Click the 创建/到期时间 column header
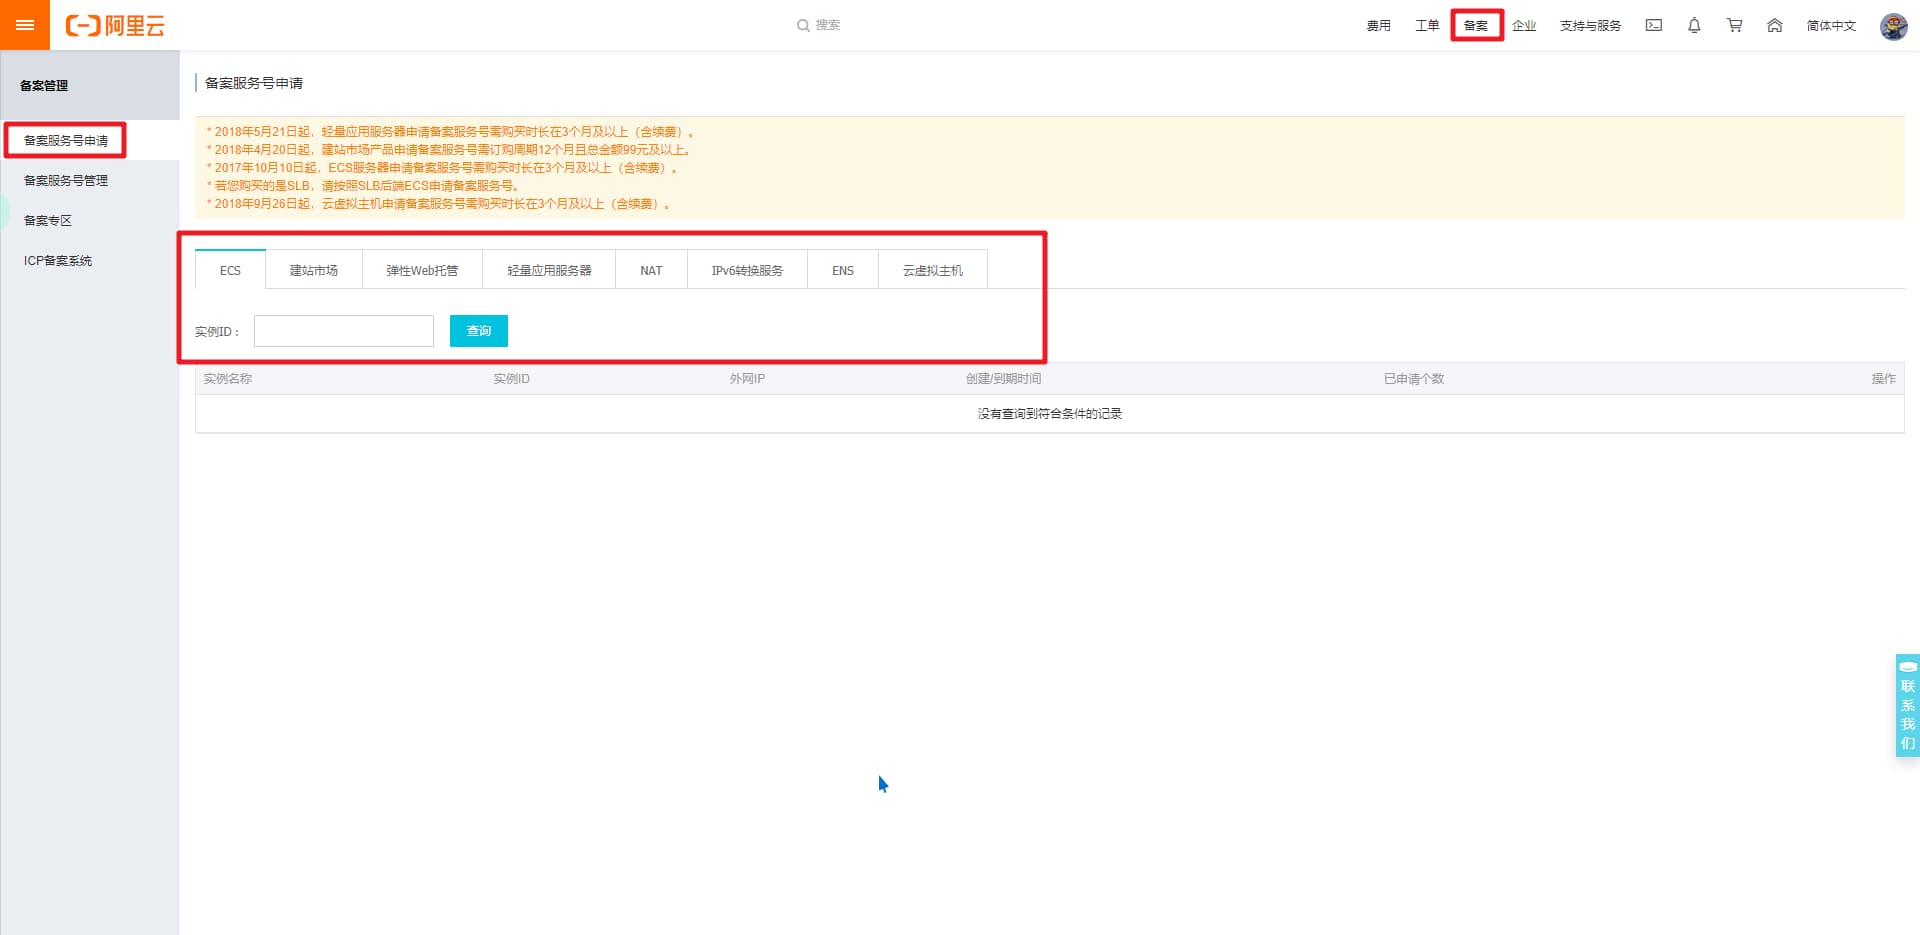The width and height of the screenshot is (1920, 935). pyautogui.click(x=1003, y=378)
